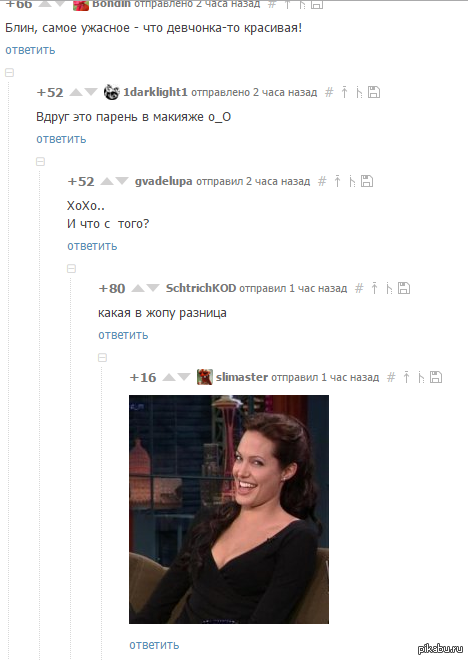Image resolution: width=468 pixels, height=660 pixels.
Task: Collapse the replies under 1darklight1 comment
Action: [40, 162]
